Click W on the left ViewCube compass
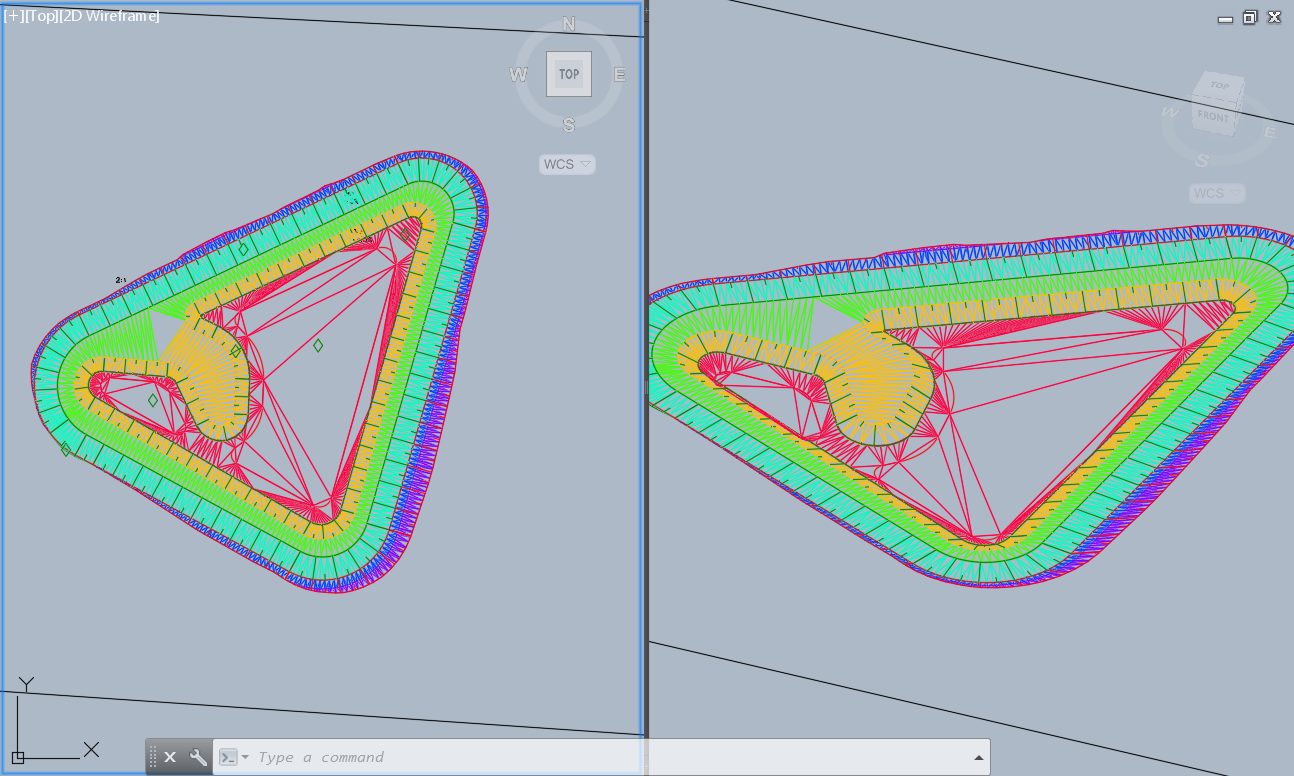1294x776 pixels. click(518, 73)
